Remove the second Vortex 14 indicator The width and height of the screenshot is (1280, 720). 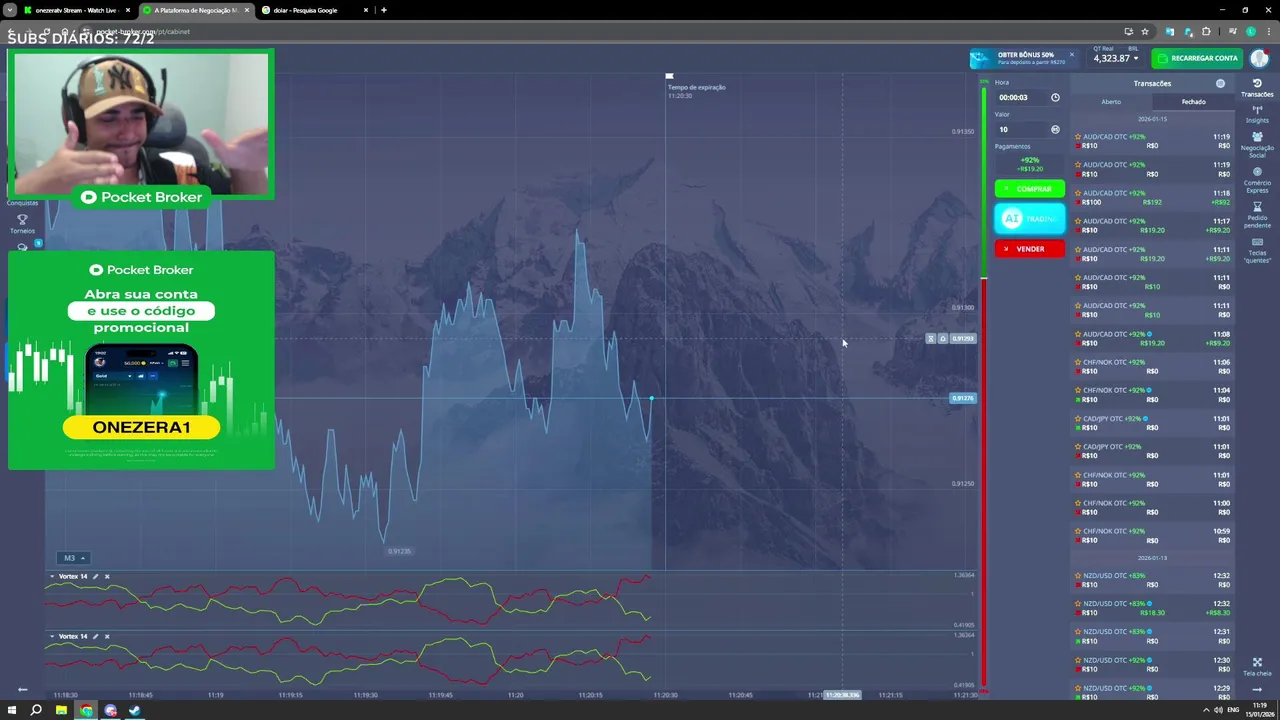point(107,636)
